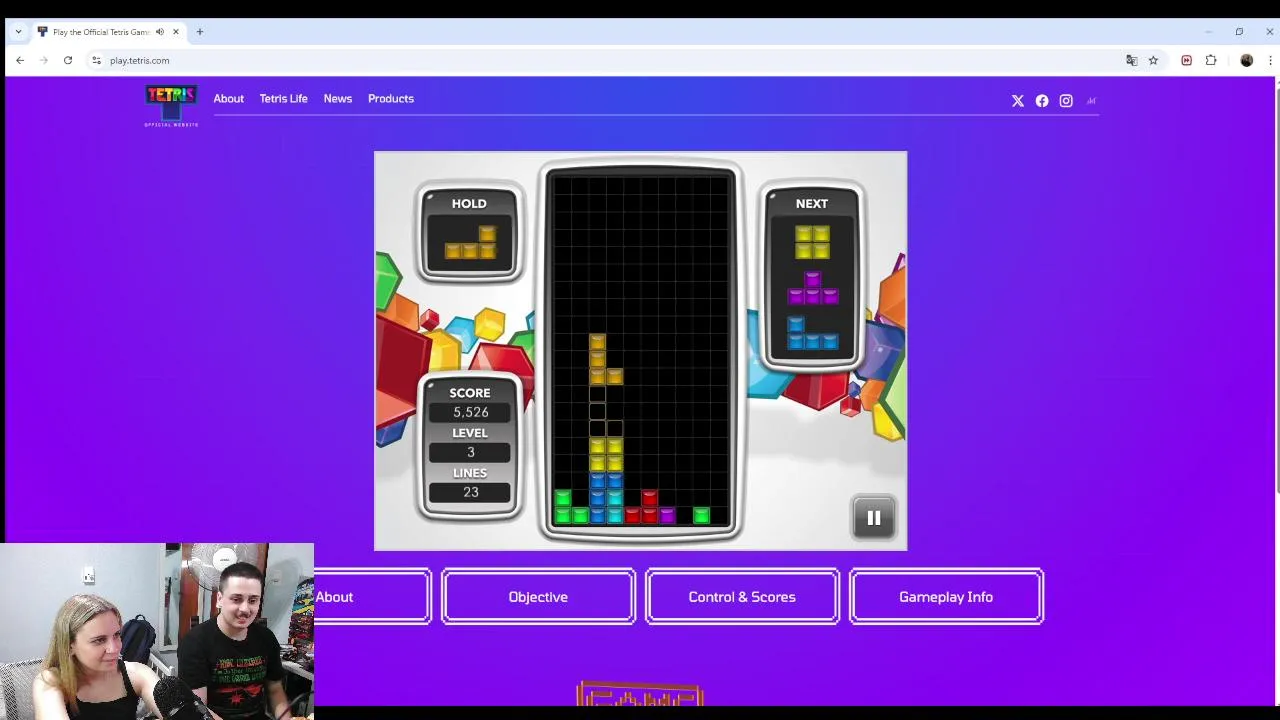Viewport: 1280px width, 720px height.
Task: Open a new tab with plus button
Action: [x=200, y=32]
